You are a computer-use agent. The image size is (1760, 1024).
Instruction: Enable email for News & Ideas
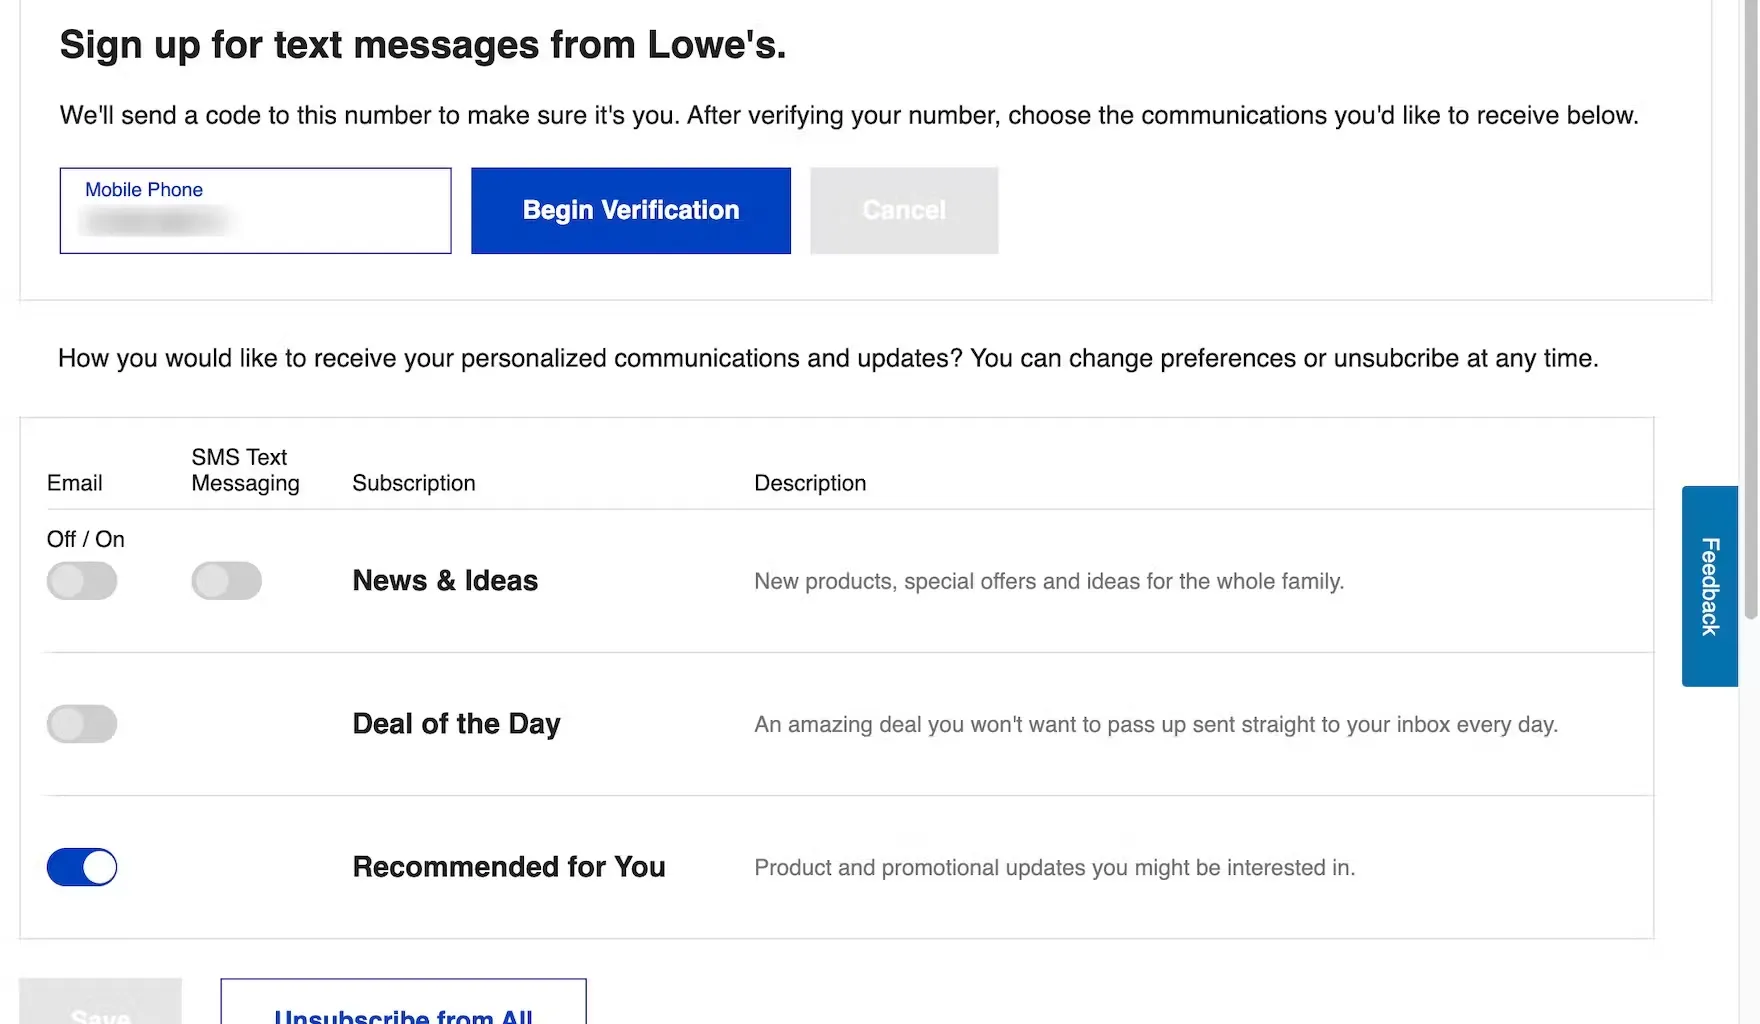click(x=82, y=581)
